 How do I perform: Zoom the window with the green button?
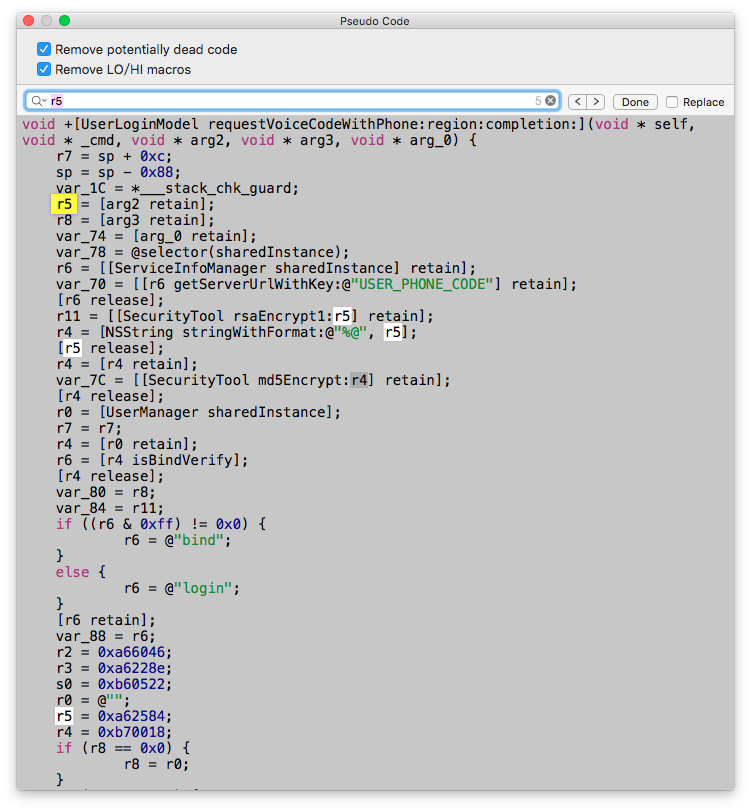pyautogui.click(x=65, y=20)
